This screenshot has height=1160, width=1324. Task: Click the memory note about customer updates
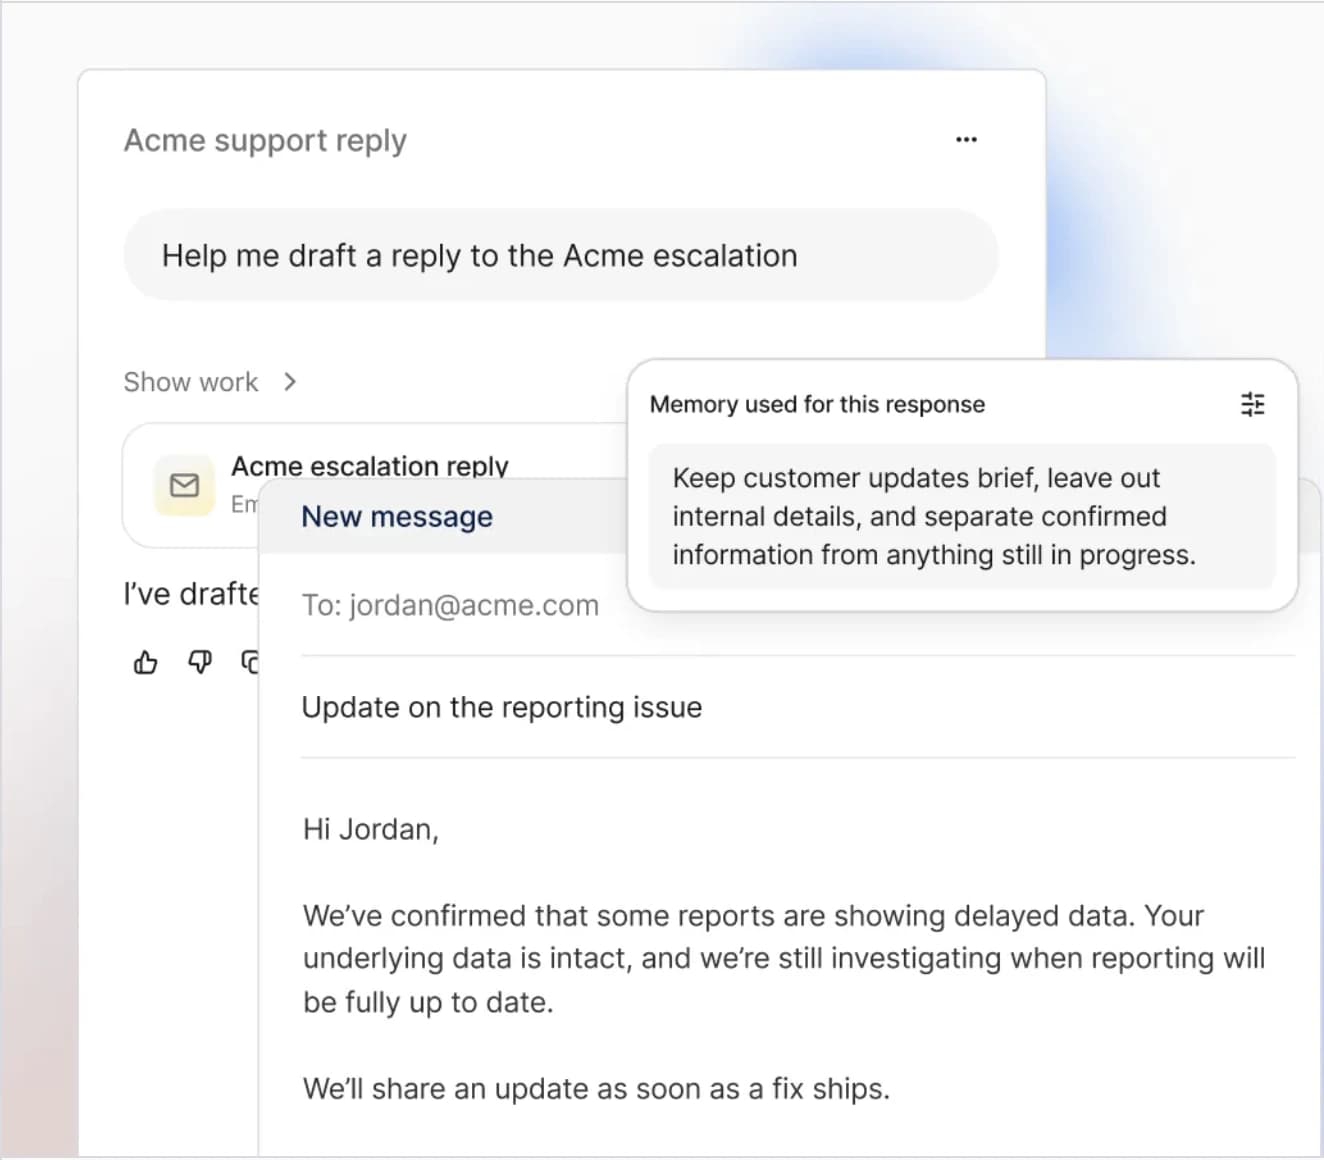point(962,516)
